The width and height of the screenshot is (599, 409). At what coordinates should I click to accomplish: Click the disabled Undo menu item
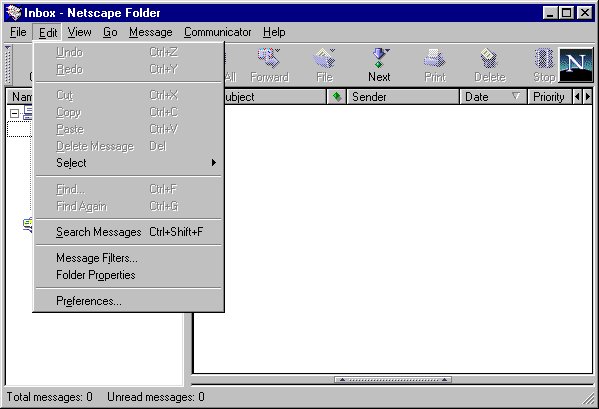pyautogui.click(x=129, y=52)
